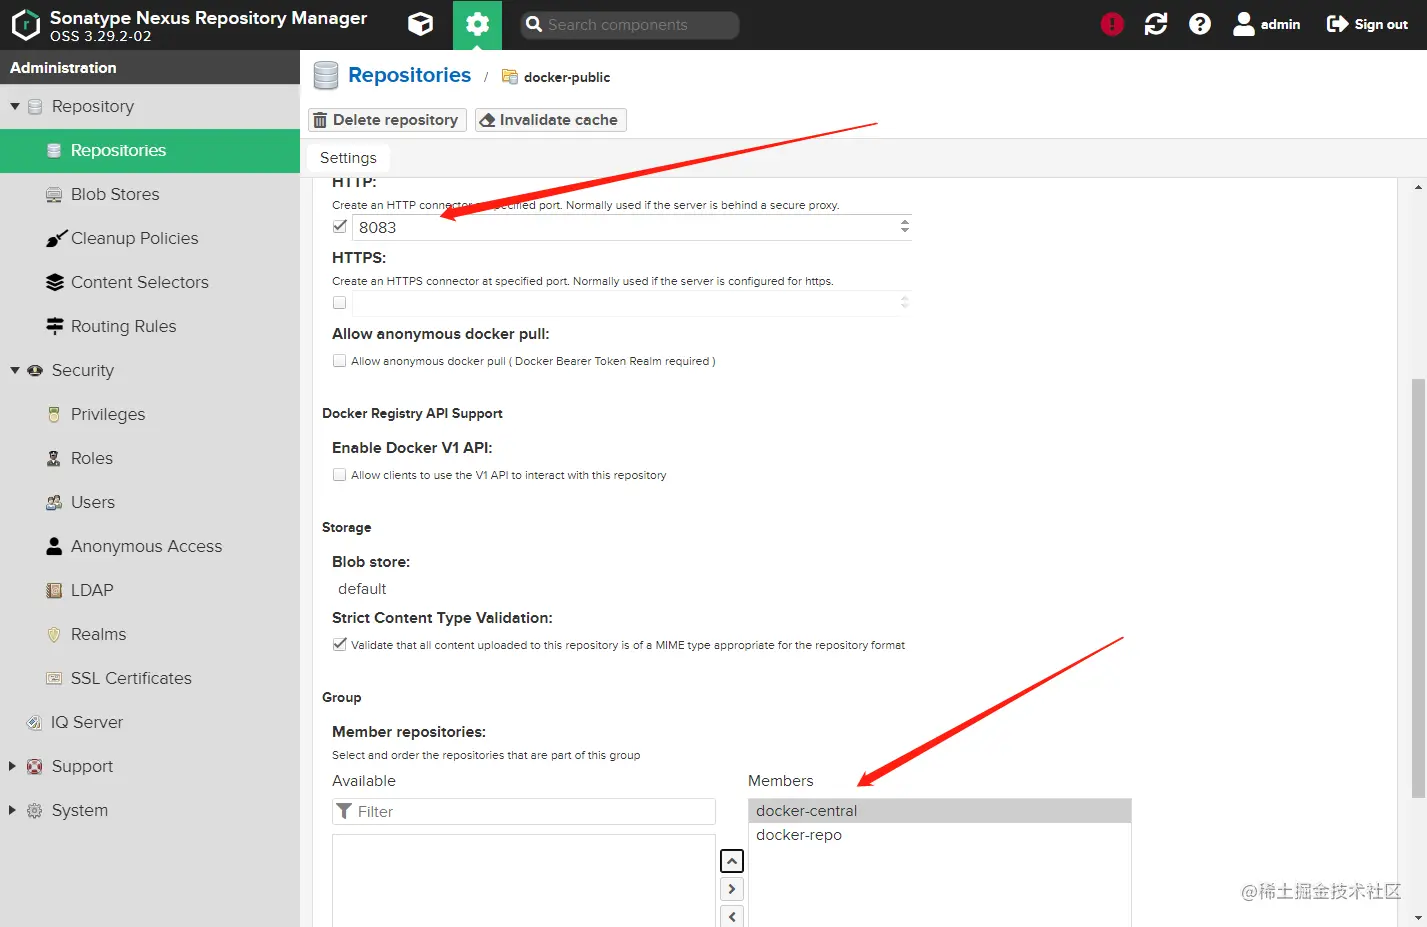Open the Browse cube icon
The width and height of the screenshot is (1427, 927).
click(421, 24)
